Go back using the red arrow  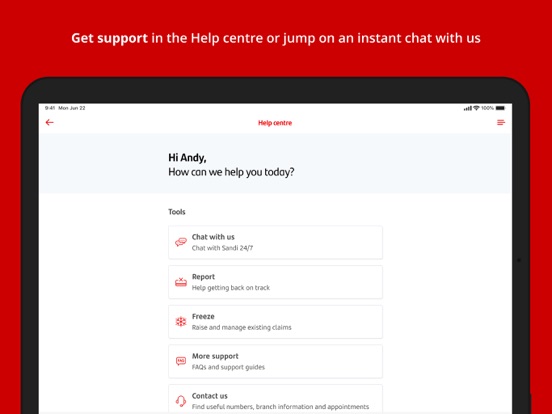[50, 122]
